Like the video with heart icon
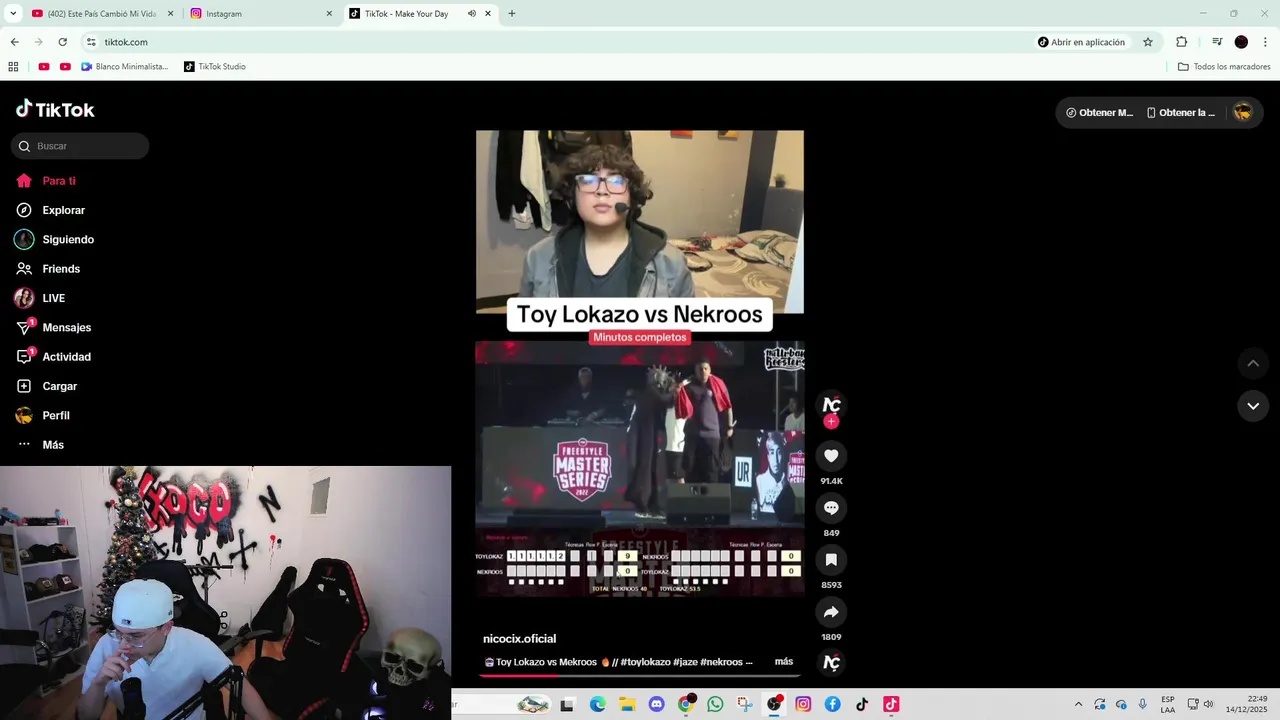 point(831,456)
